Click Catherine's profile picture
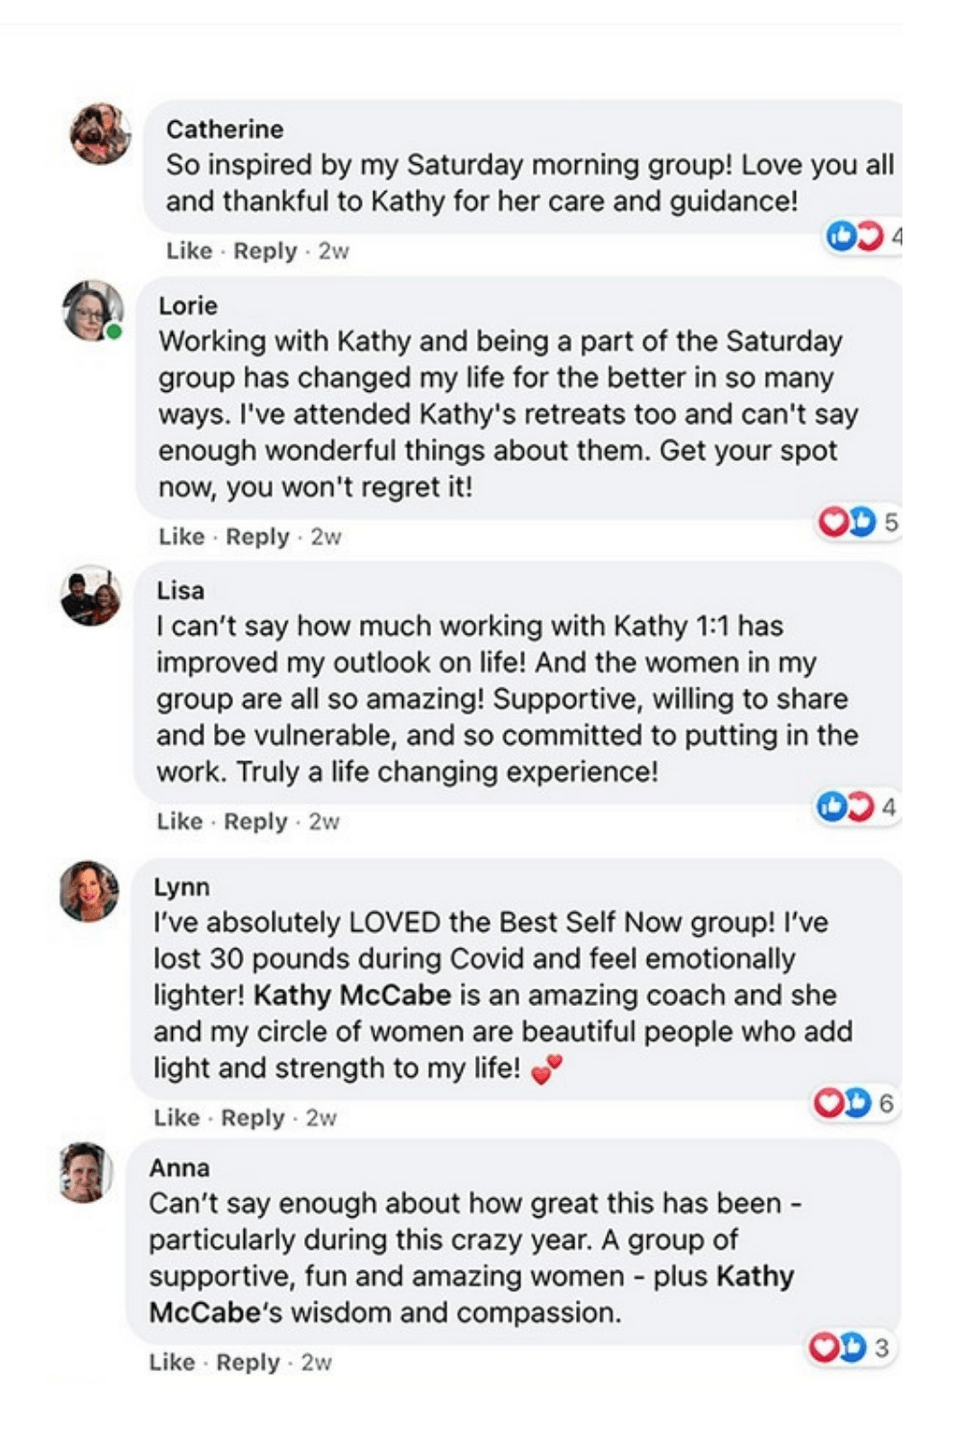The width and height of the screenshot is (959, 1440). point(100,133)
